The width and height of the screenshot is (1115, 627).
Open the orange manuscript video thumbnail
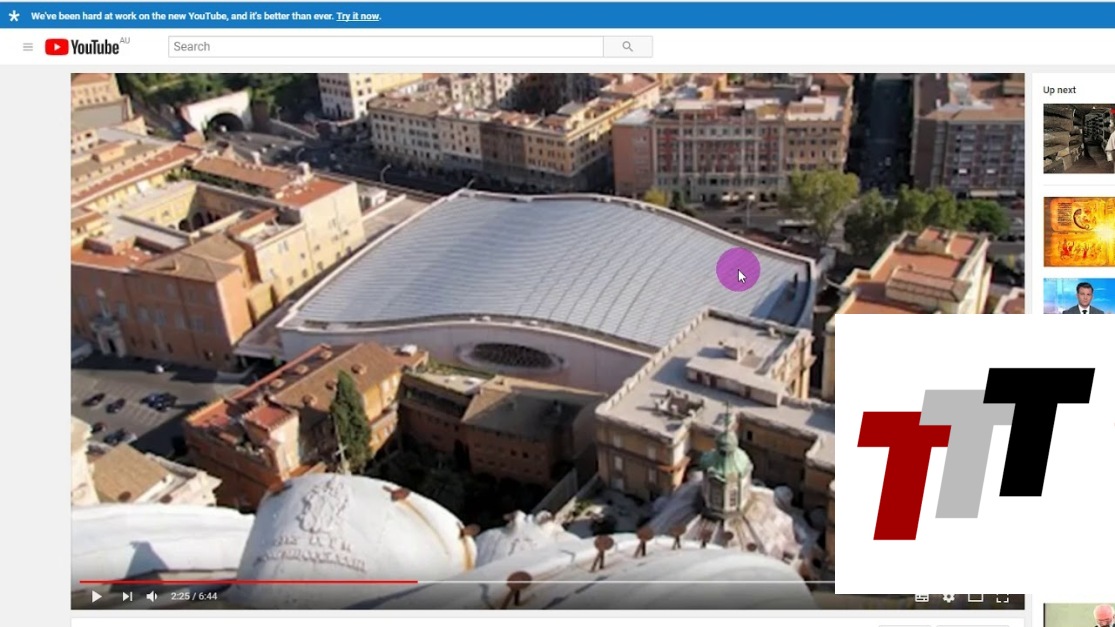tap(1078, 231)
